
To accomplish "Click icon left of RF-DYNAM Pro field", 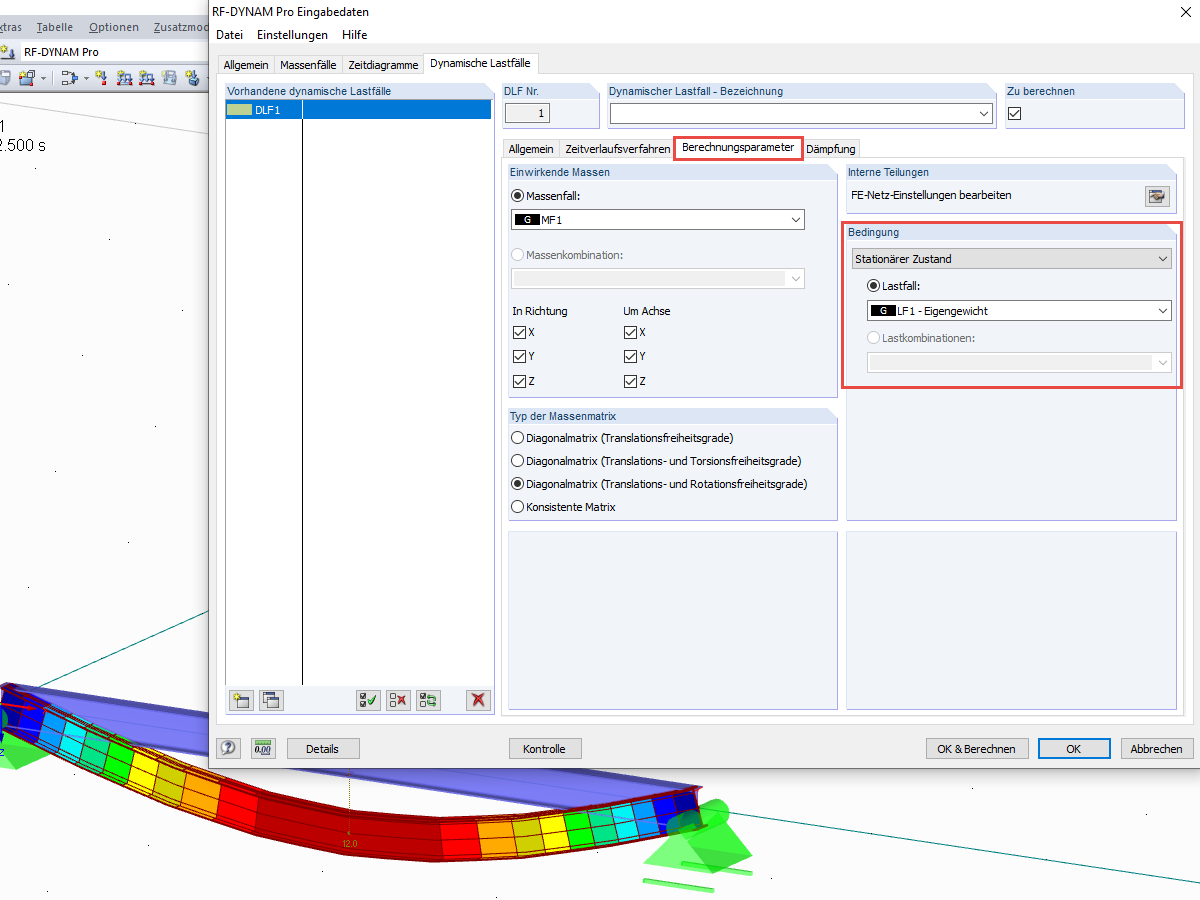I will [x=7, y=51].
